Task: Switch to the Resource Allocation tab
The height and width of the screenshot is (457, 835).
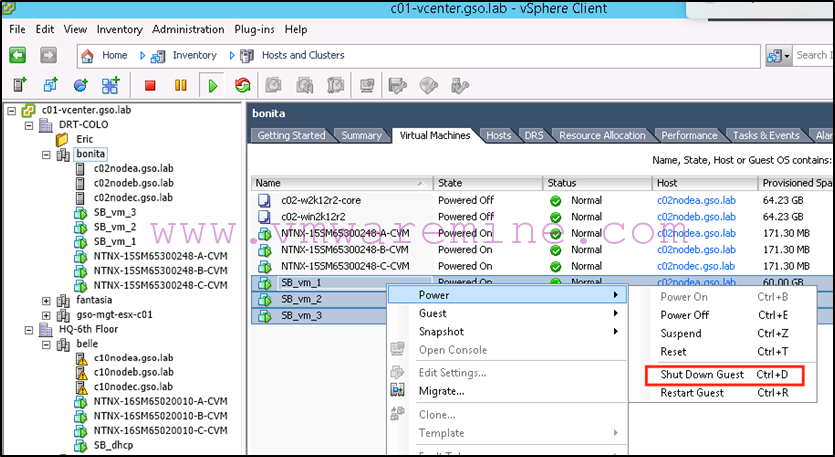Action: click(x=602, y=135)
